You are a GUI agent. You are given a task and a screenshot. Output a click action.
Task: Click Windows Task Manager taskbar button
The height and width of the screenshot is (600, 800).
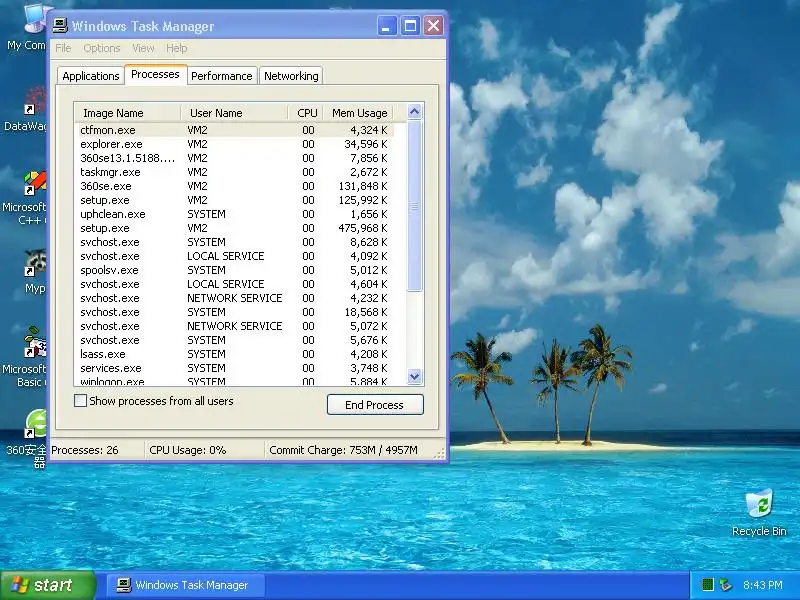(x=186, y=585)
